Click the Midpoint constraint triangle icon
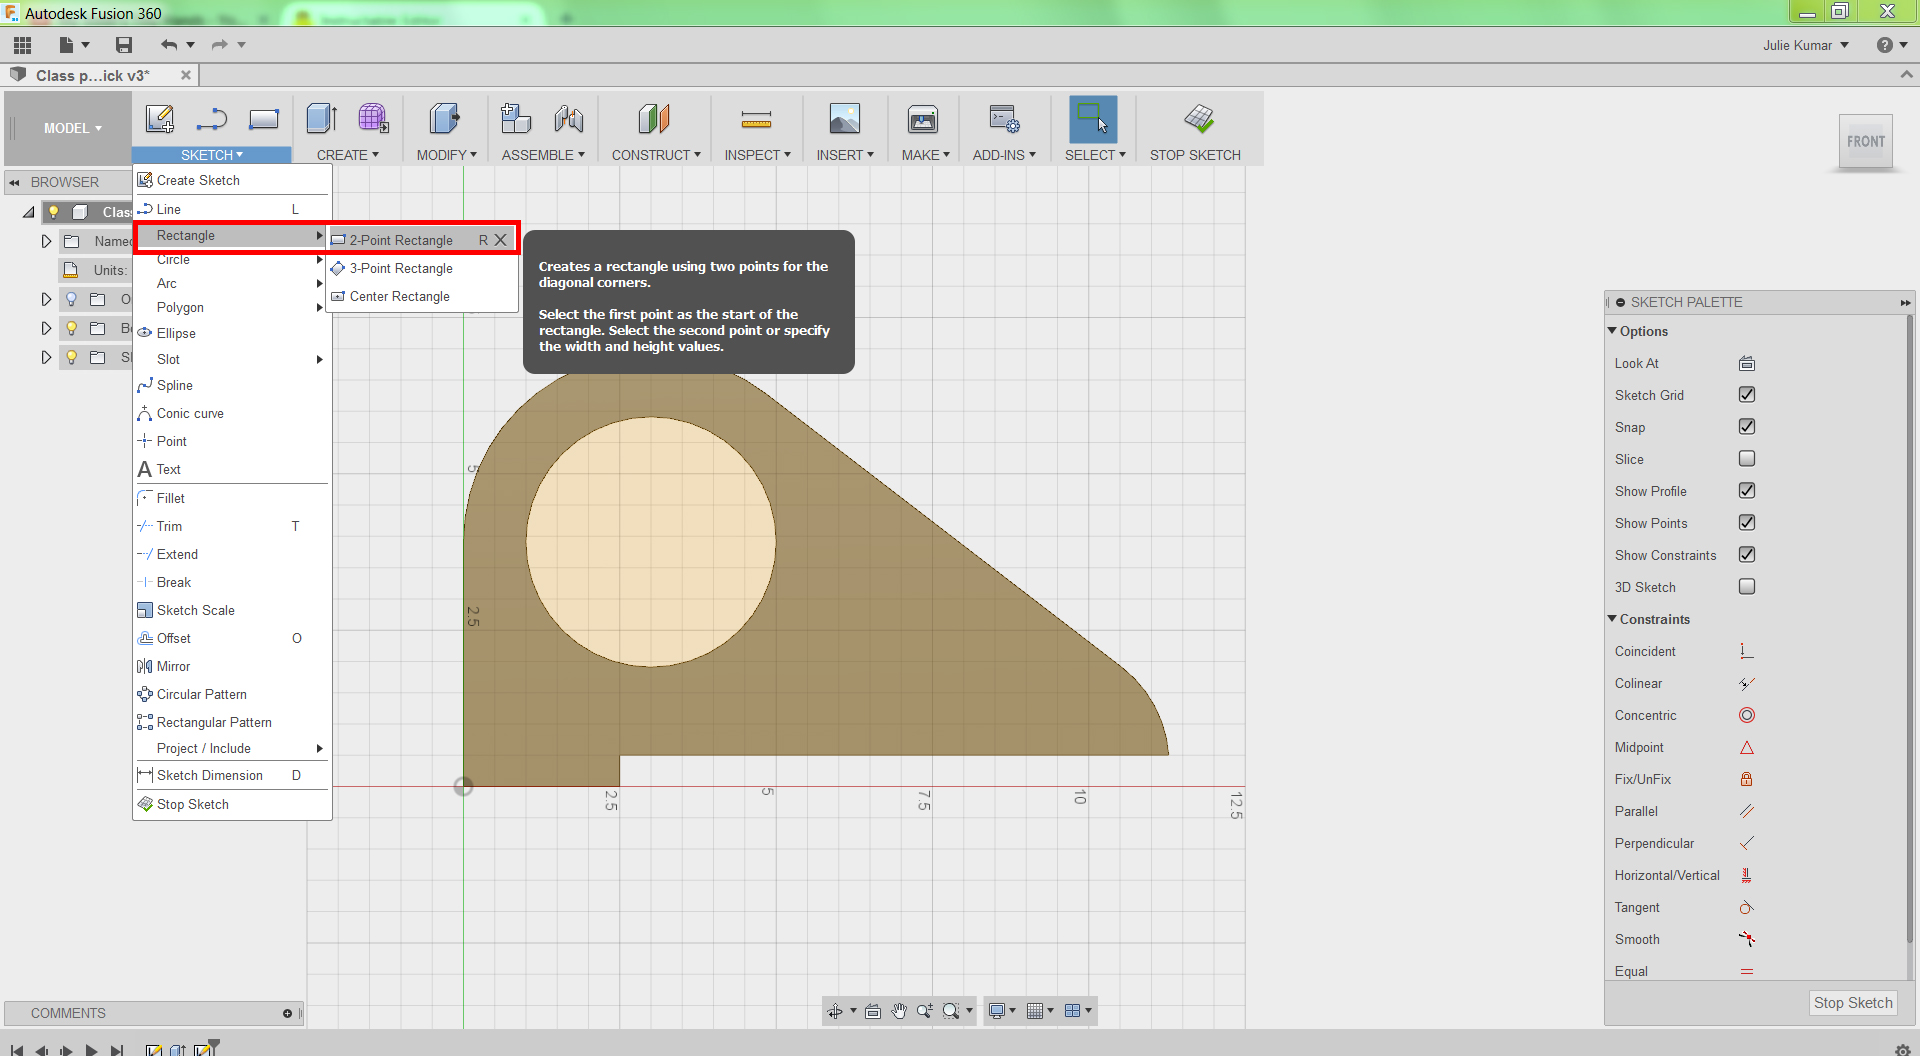This screenshot has width=1920, height=1056. [x=1747, y=747]
